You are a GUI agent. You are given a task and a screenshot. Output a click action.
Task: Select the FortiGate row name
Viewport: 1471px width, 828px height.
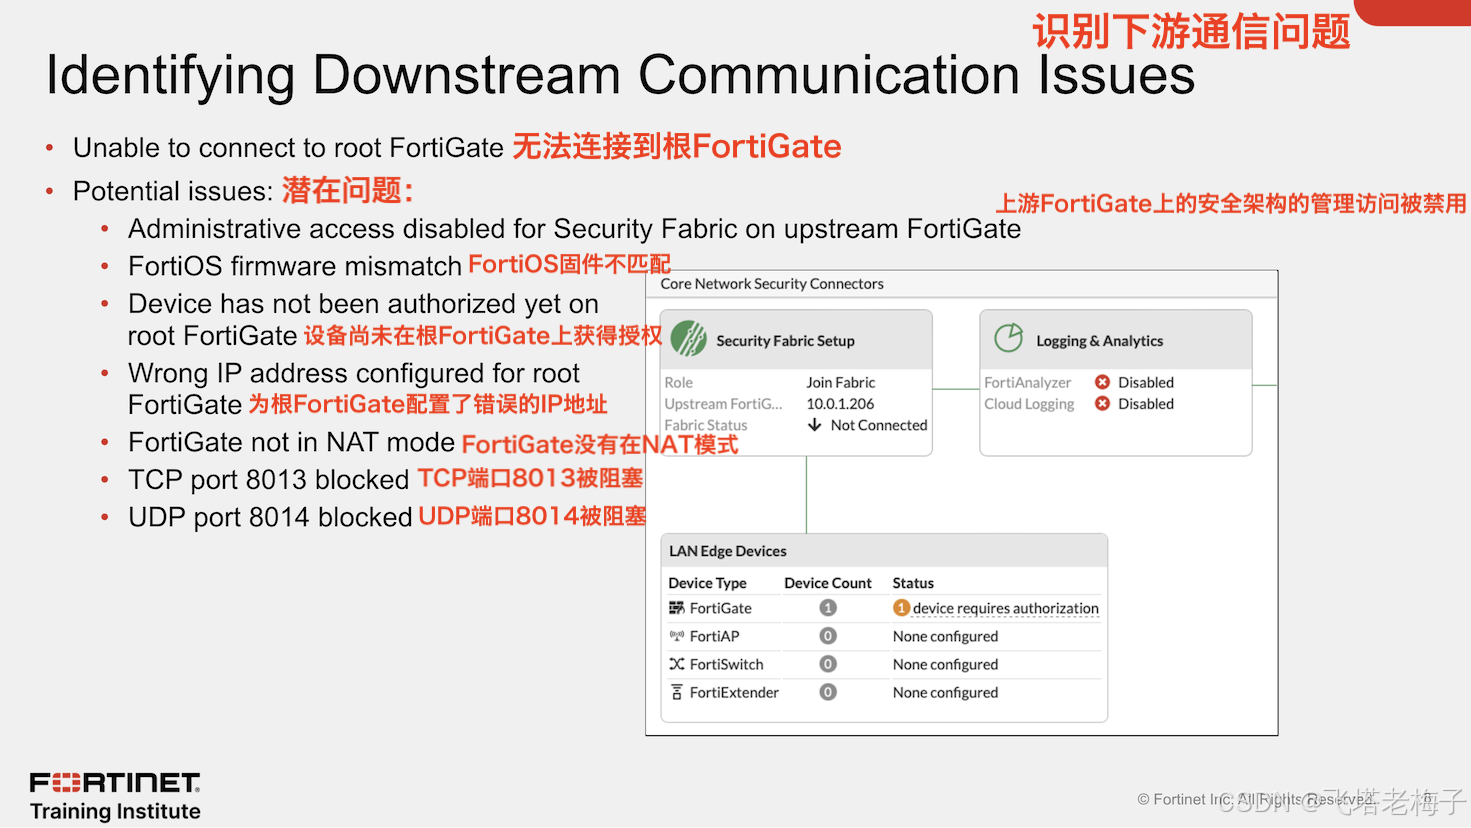pos(720,608)
